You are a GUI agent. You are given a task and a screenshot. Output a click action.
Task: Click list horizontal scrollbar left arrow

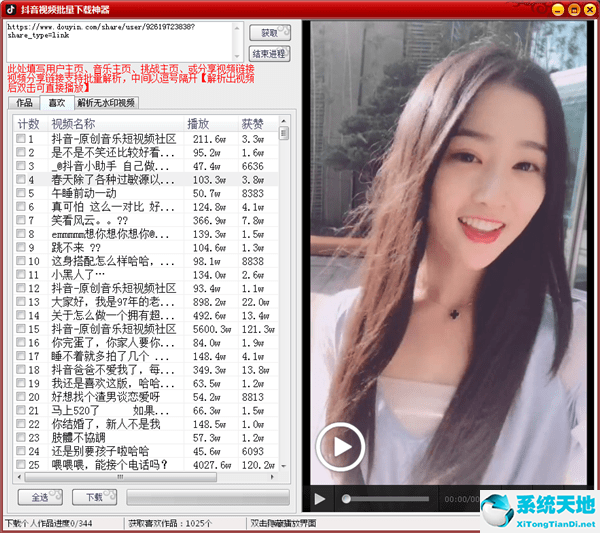pyautogui.click(x=19, y=477)
